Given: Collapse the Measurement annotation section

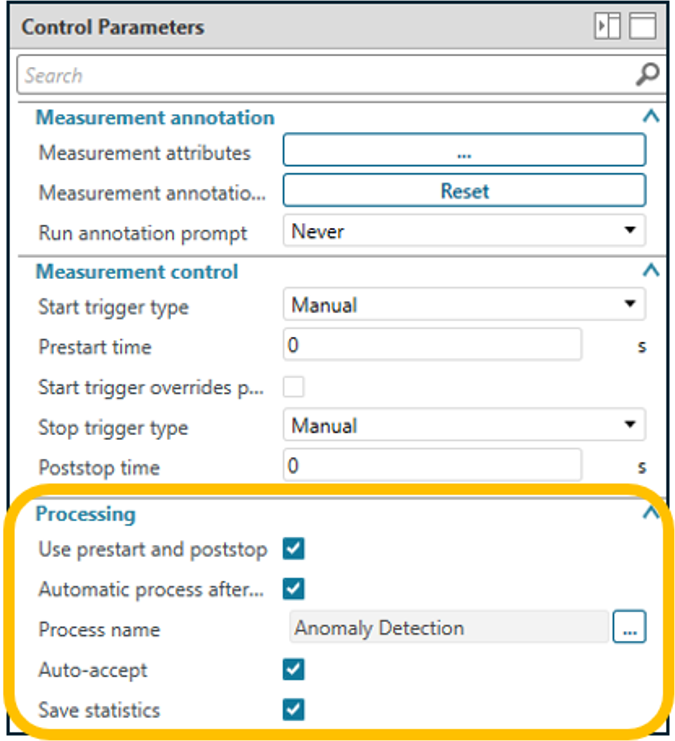Looking at the screenshot, I should pyautogui.click(x=651, y=117).
